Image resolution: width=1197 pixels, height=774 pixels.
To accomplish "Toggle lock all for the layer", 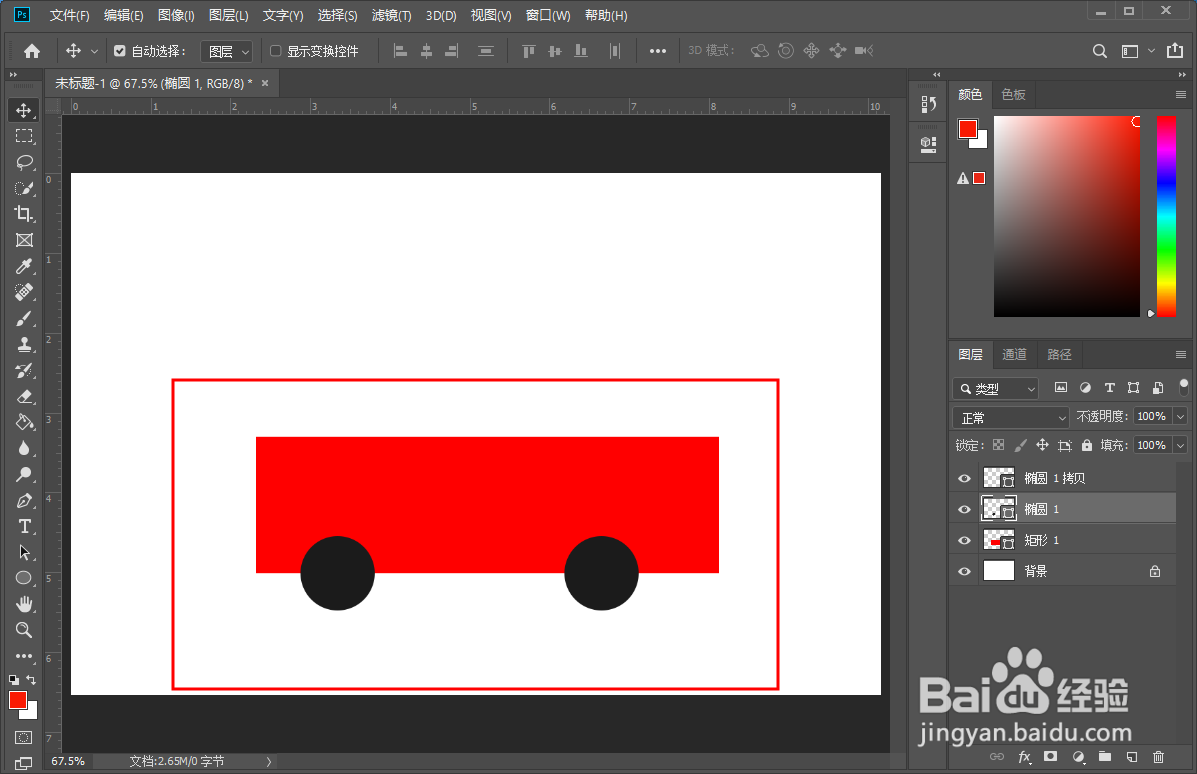I will [x=1086, y=445].
